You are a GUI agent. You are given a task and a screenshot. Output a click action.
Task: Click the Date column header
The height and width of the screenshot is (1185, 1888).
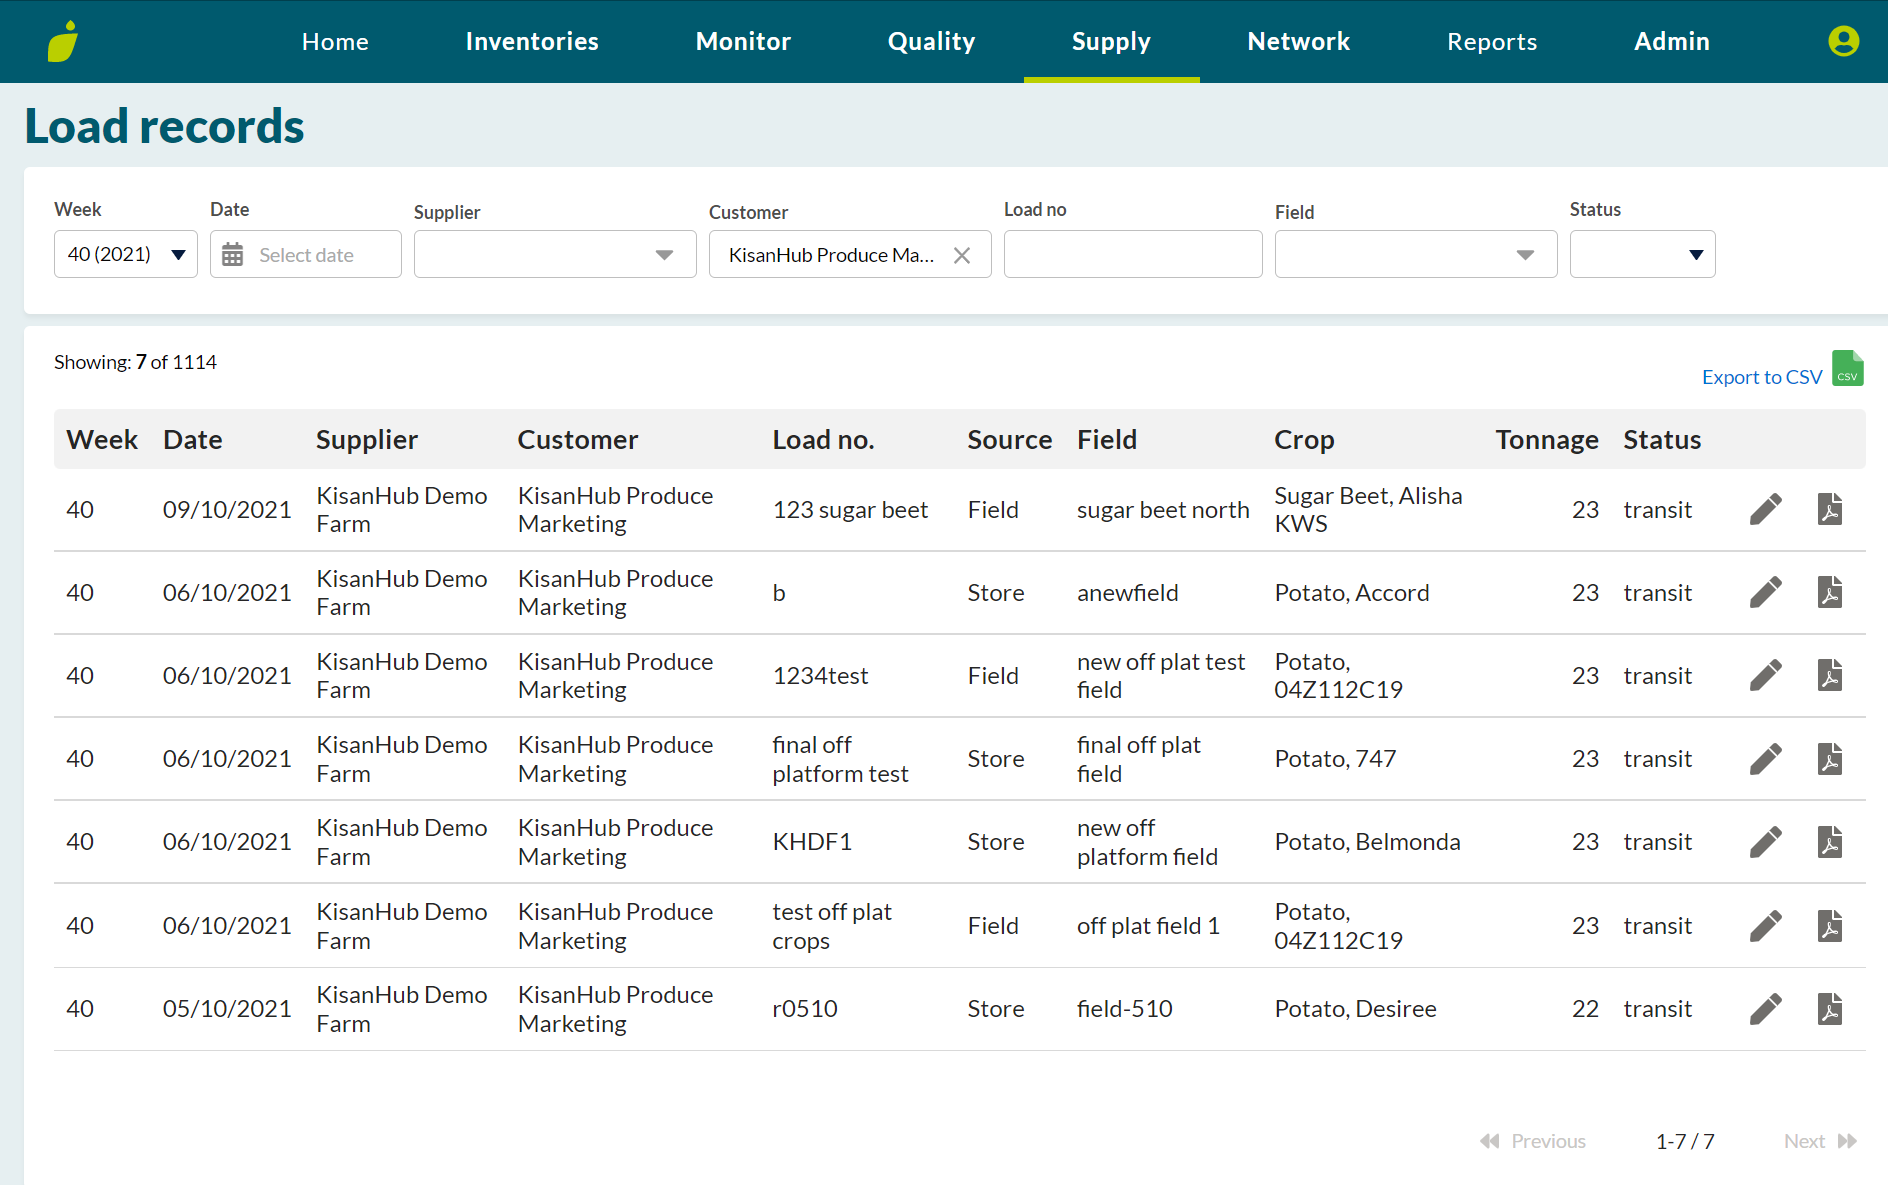[193, 440]
